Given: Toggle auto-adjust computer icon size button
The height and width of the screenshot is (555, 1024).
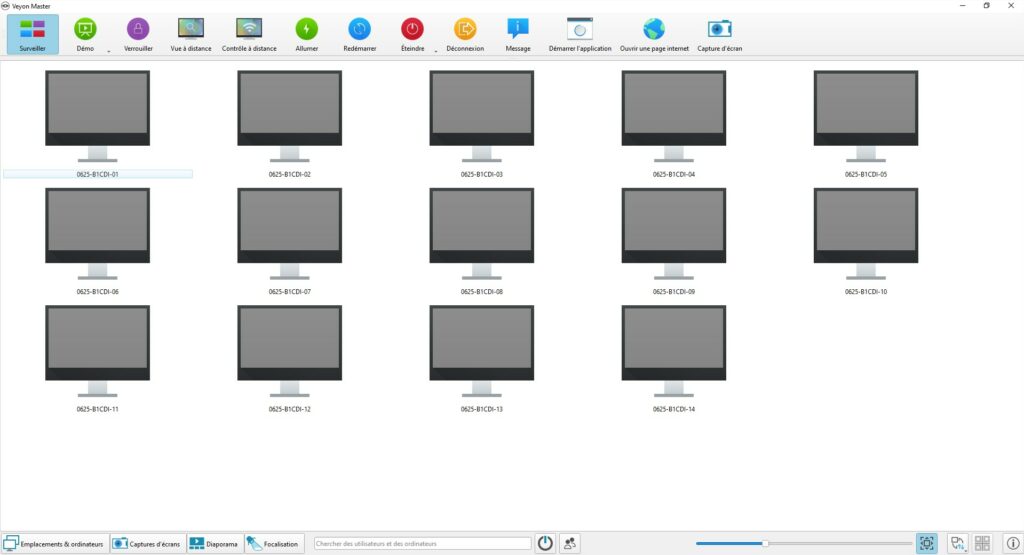Looking at the screenshot, I should (927, 543).
